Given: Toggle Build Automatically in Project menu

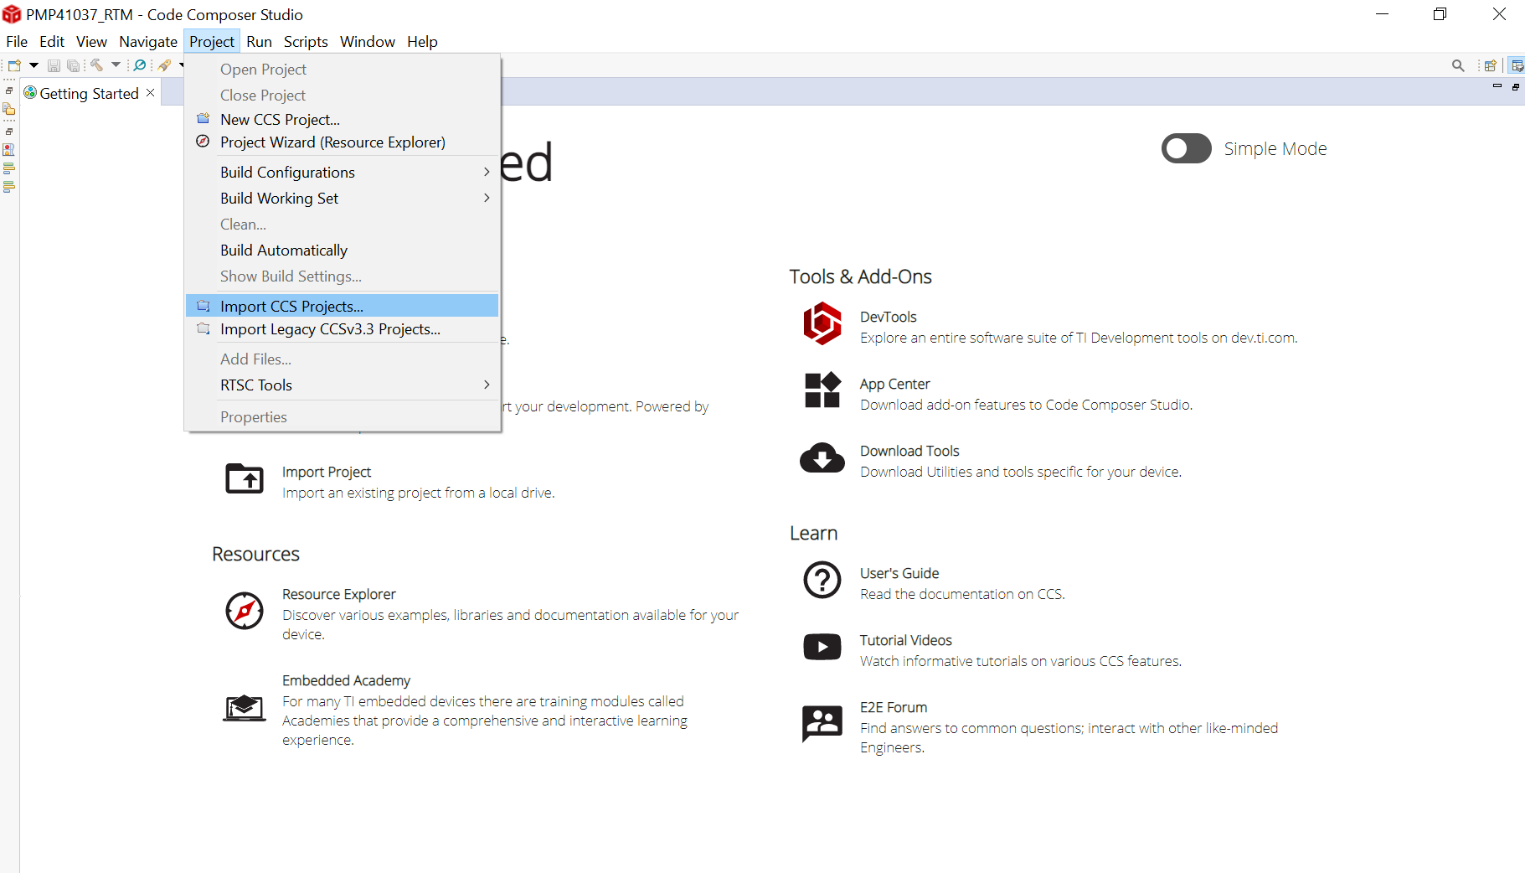Looking at the screenshot, I should click(342, 250).
